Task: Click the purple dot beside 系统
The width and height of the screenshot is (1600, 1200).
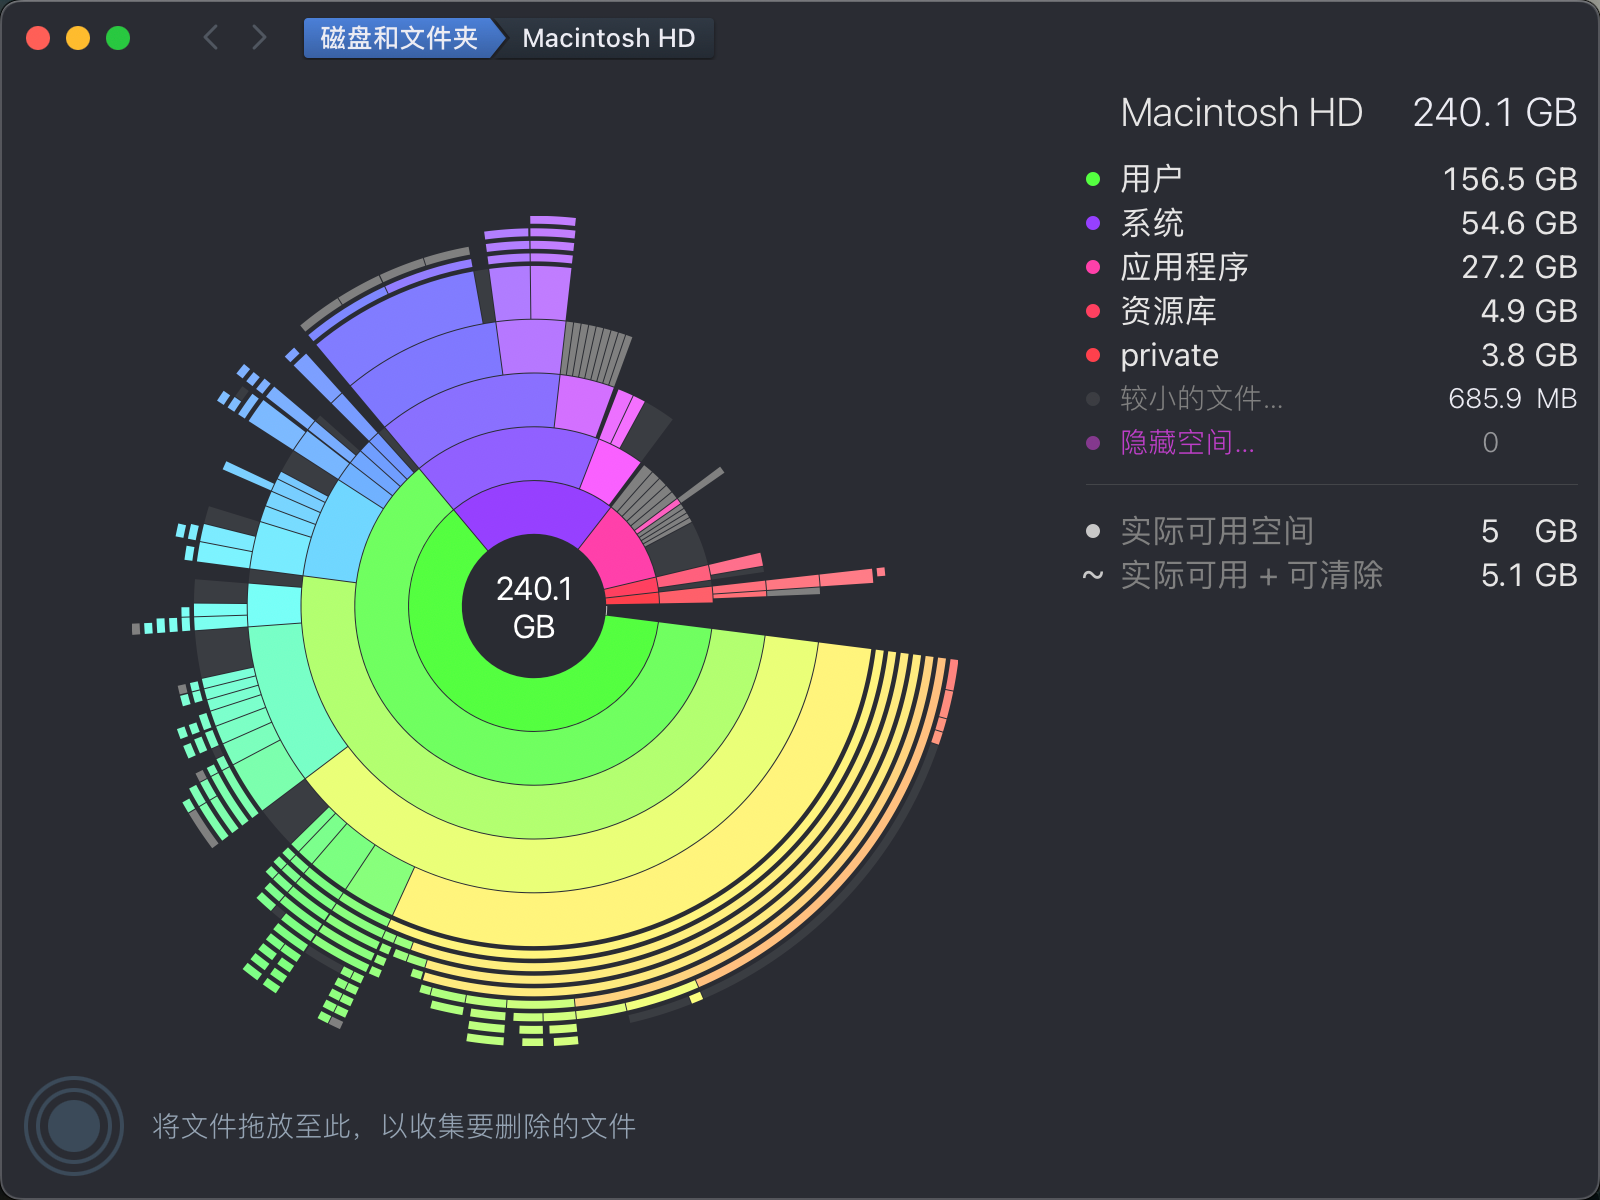Action: pos(1093,223)
